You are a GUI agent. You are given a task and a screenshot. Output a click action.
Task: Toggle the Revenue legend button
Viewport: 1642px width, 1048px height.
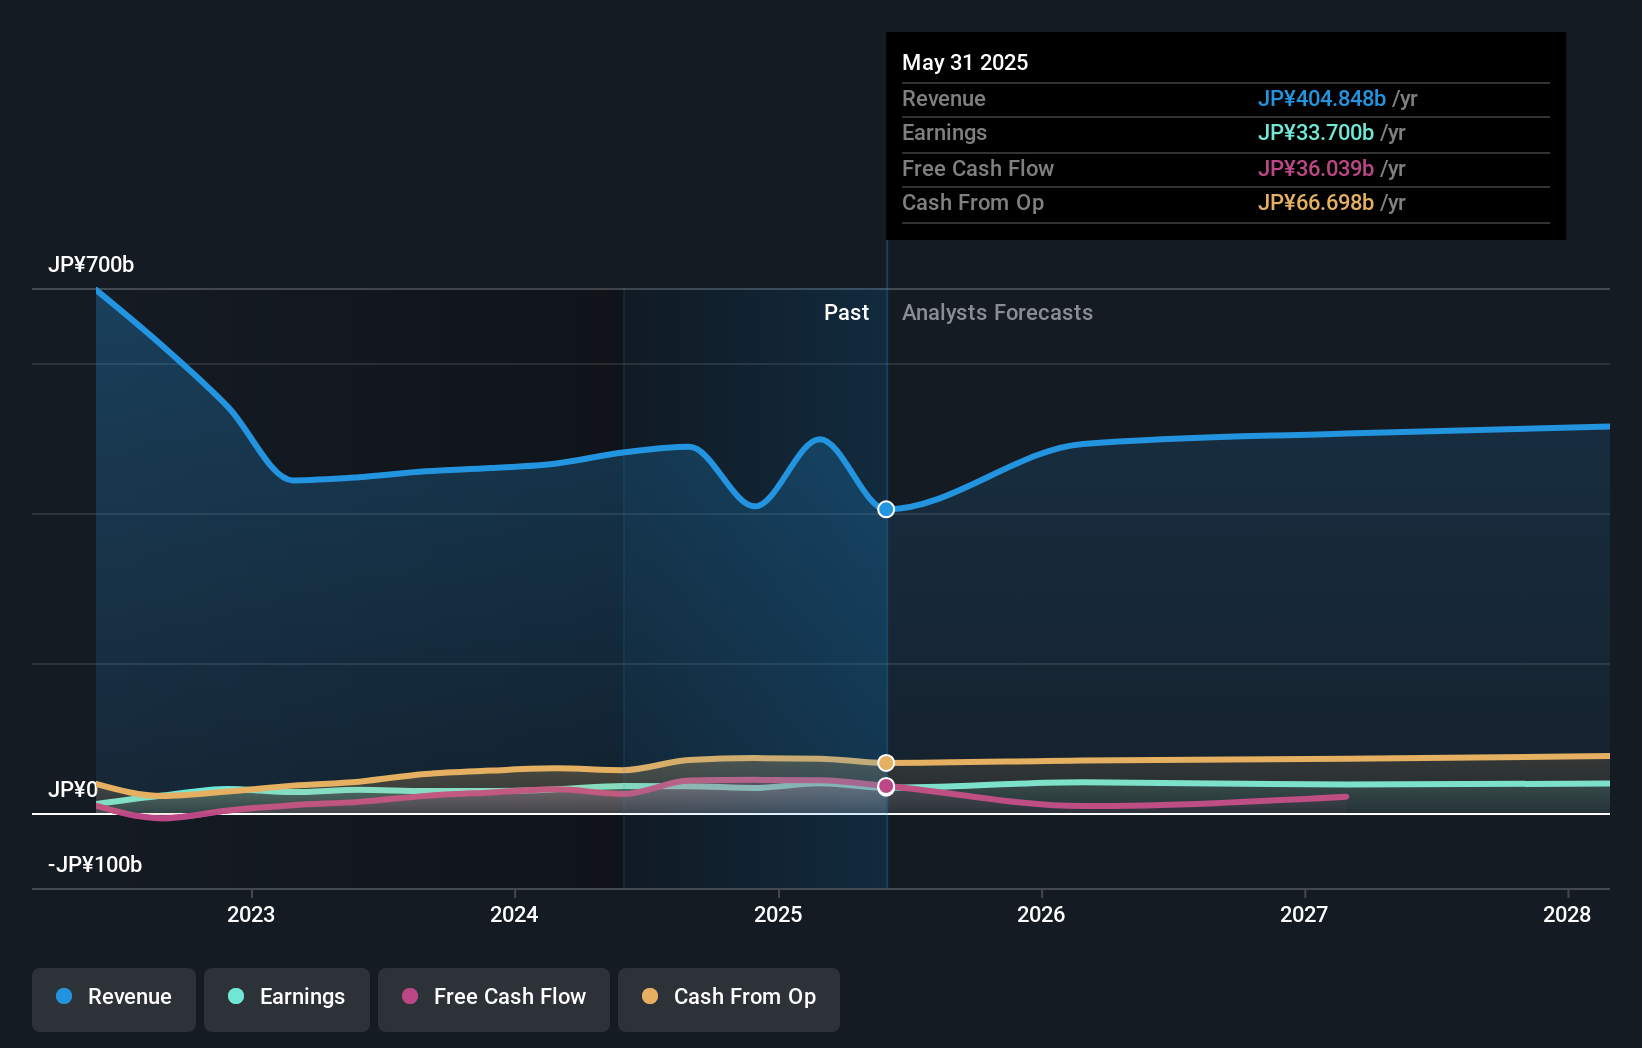click(x=114, y=999)
